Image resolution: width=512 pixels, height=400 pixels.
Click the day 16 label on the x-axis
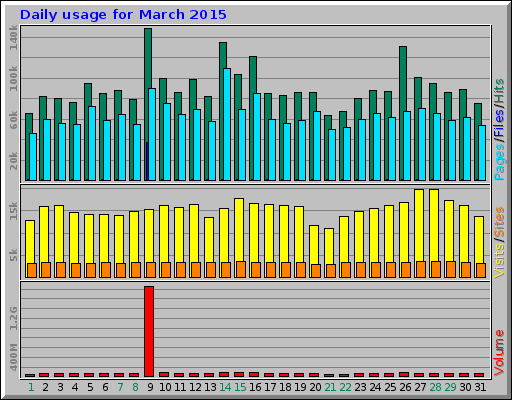[x=255, y=387]
